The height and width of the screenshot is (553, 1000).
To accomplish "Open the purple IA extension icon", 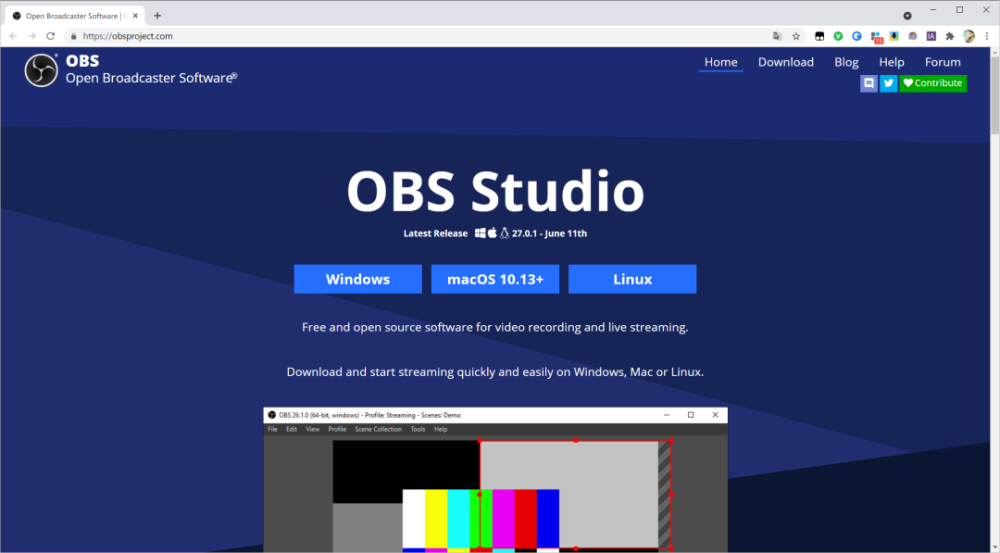I will click(x=931, y=36).
